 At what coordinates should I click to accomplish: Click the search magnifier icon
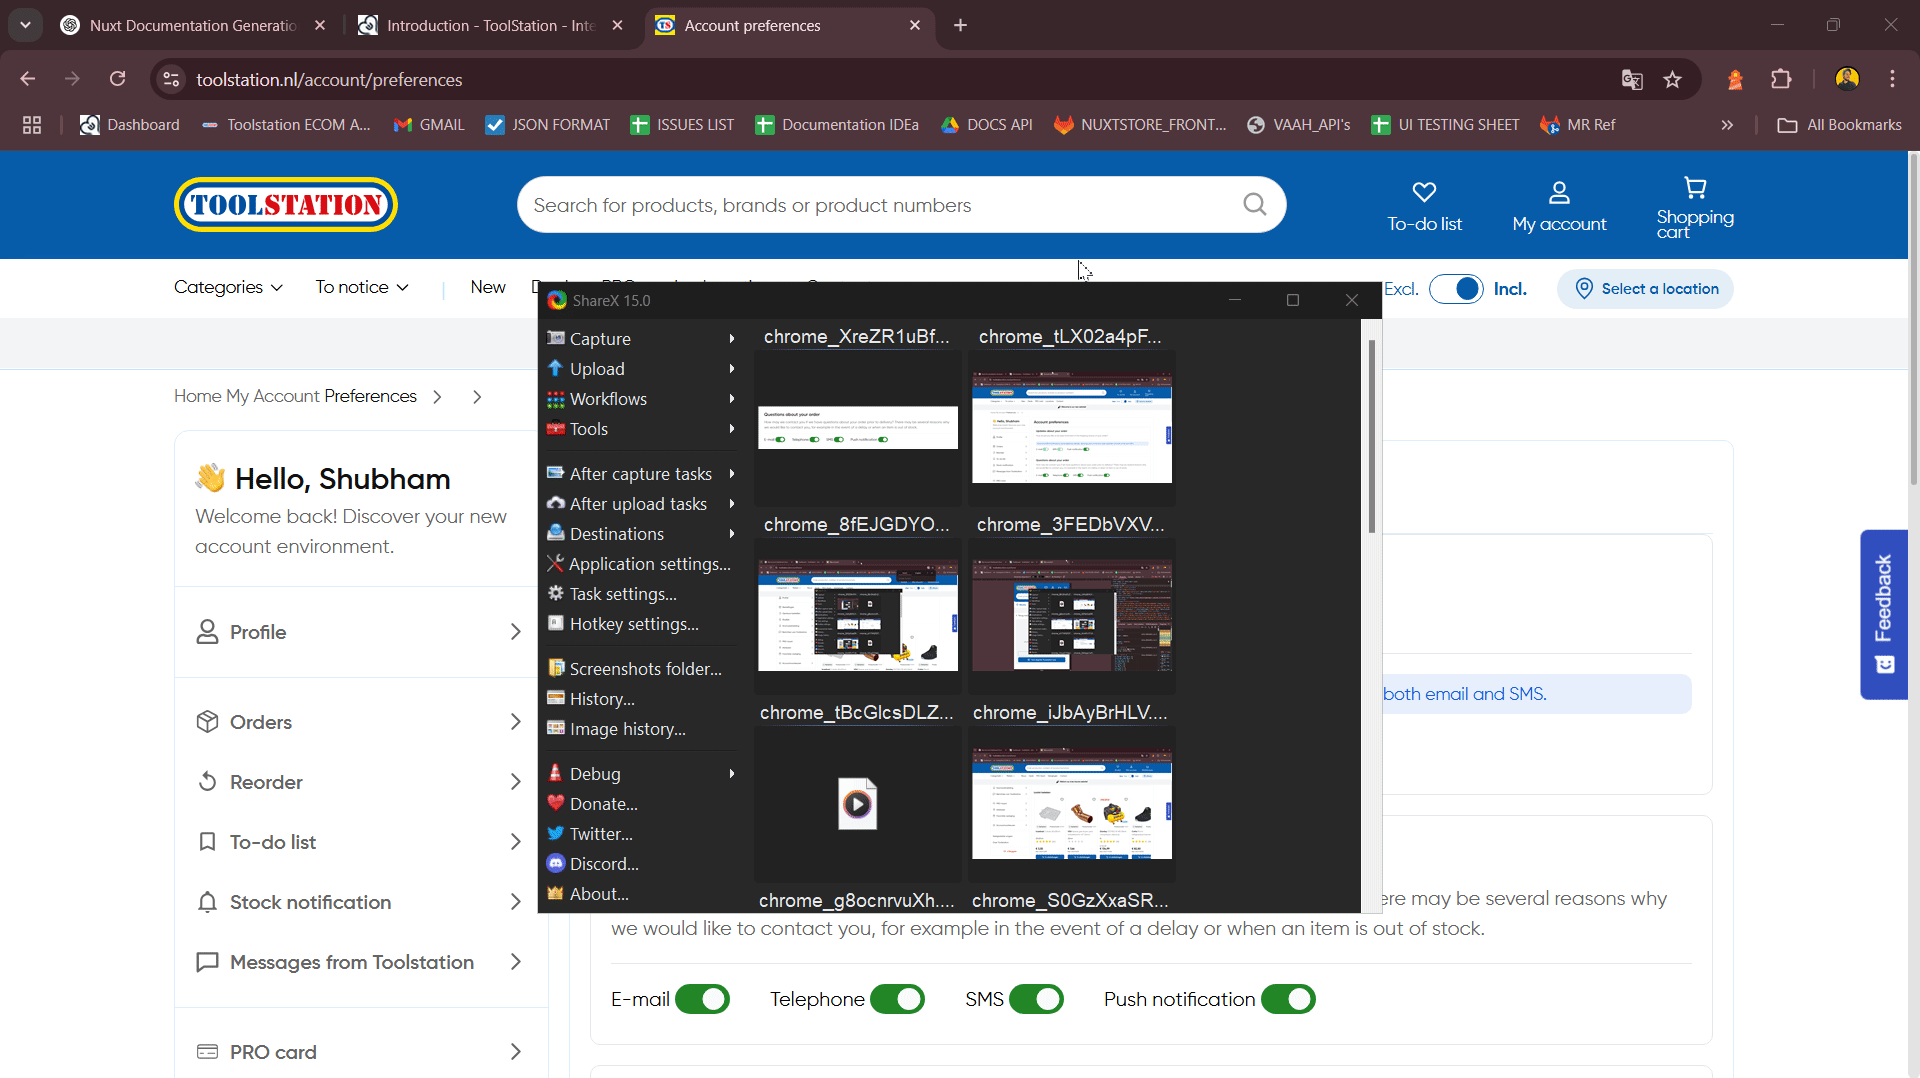tap(1254, 205)
